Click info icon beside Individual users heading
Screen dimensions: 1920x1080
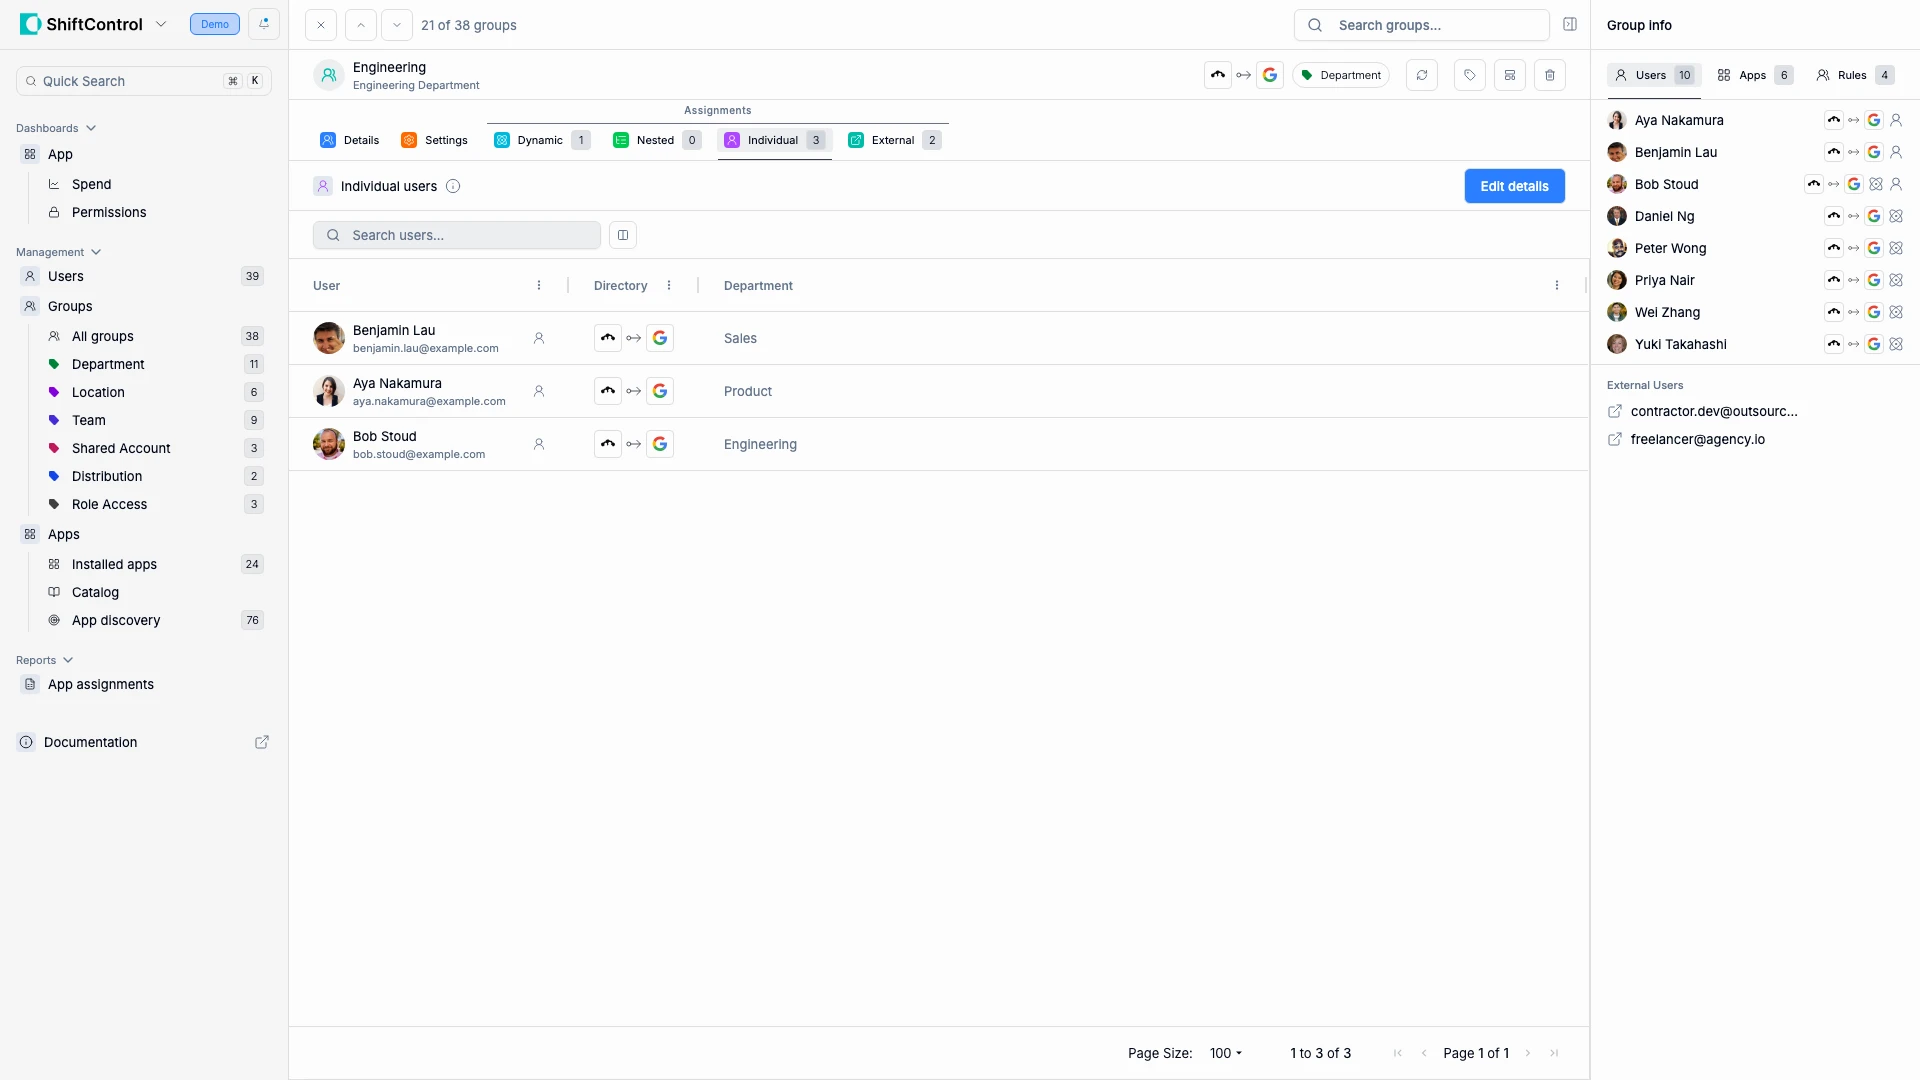coord(453,186)
